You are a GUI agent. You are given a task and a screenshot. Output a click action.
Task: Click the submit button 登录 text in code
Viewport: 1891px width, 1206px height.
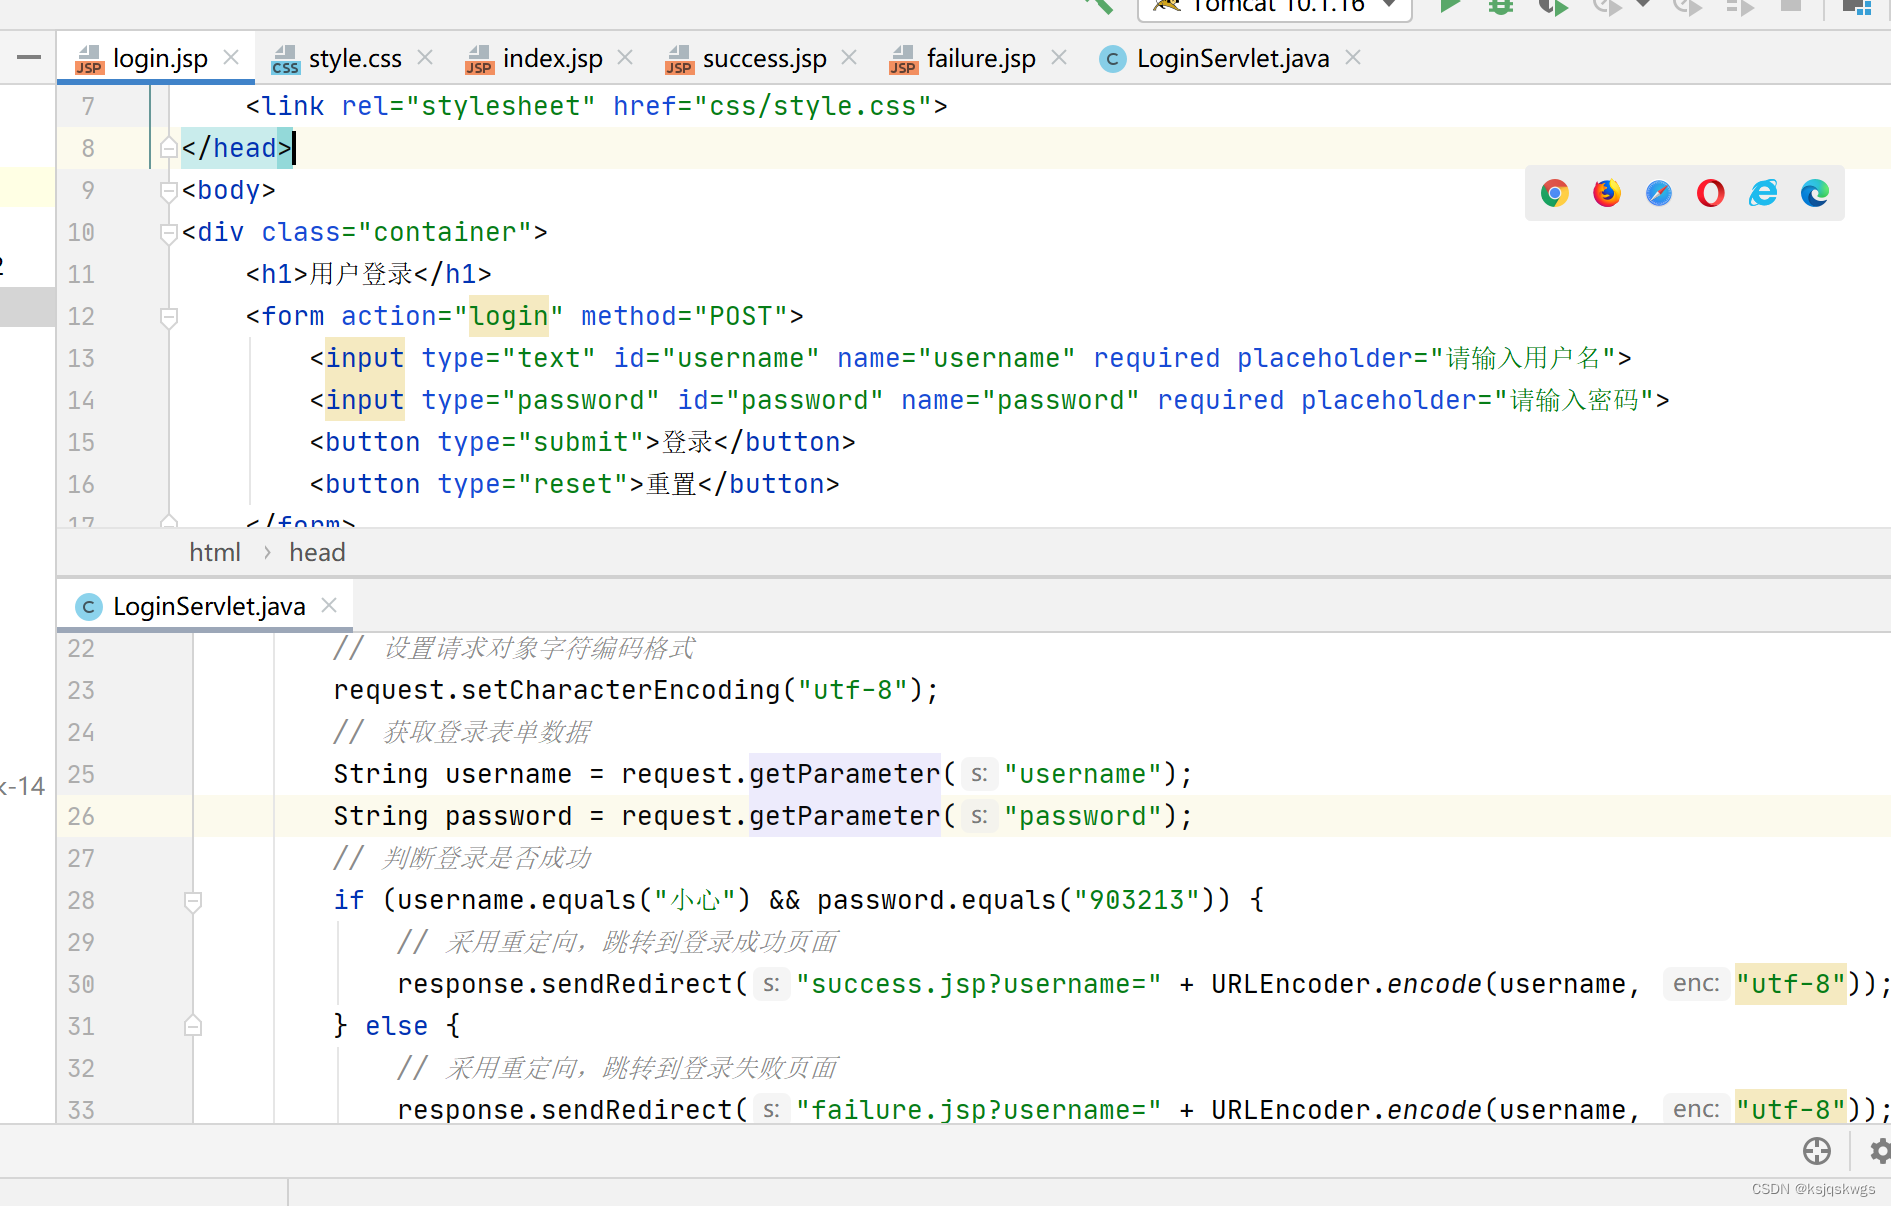point(687,442)
